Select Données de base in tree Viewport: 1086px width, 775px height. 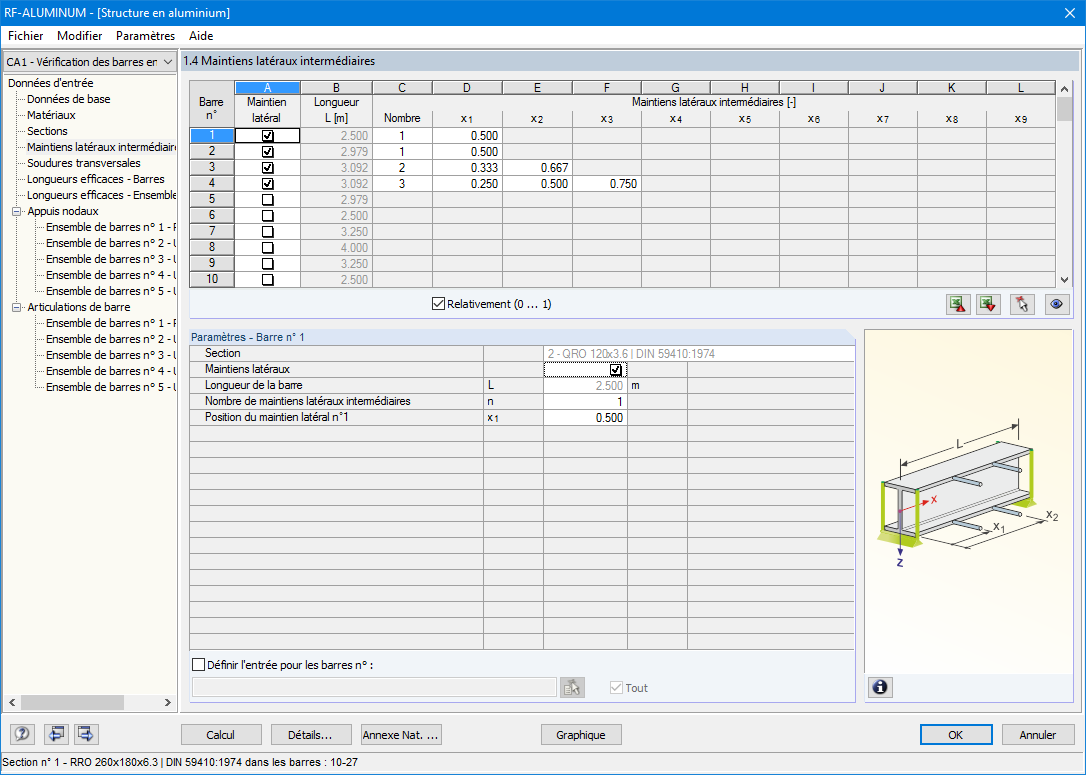click(x=69, y=99)
